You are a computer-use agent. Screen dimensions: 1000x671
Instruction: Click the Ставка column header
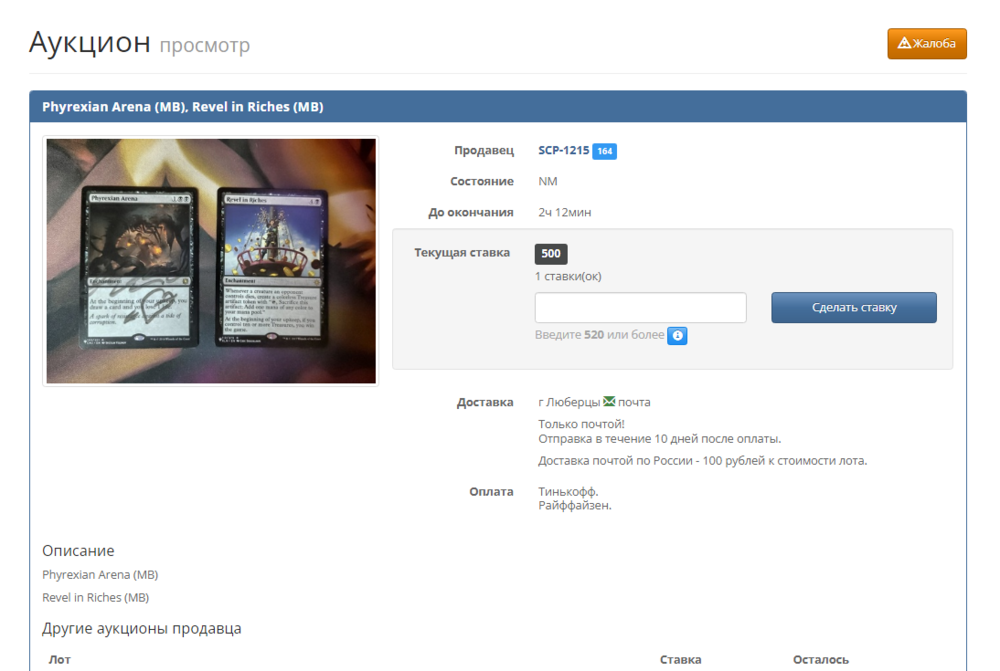[680, 660]
